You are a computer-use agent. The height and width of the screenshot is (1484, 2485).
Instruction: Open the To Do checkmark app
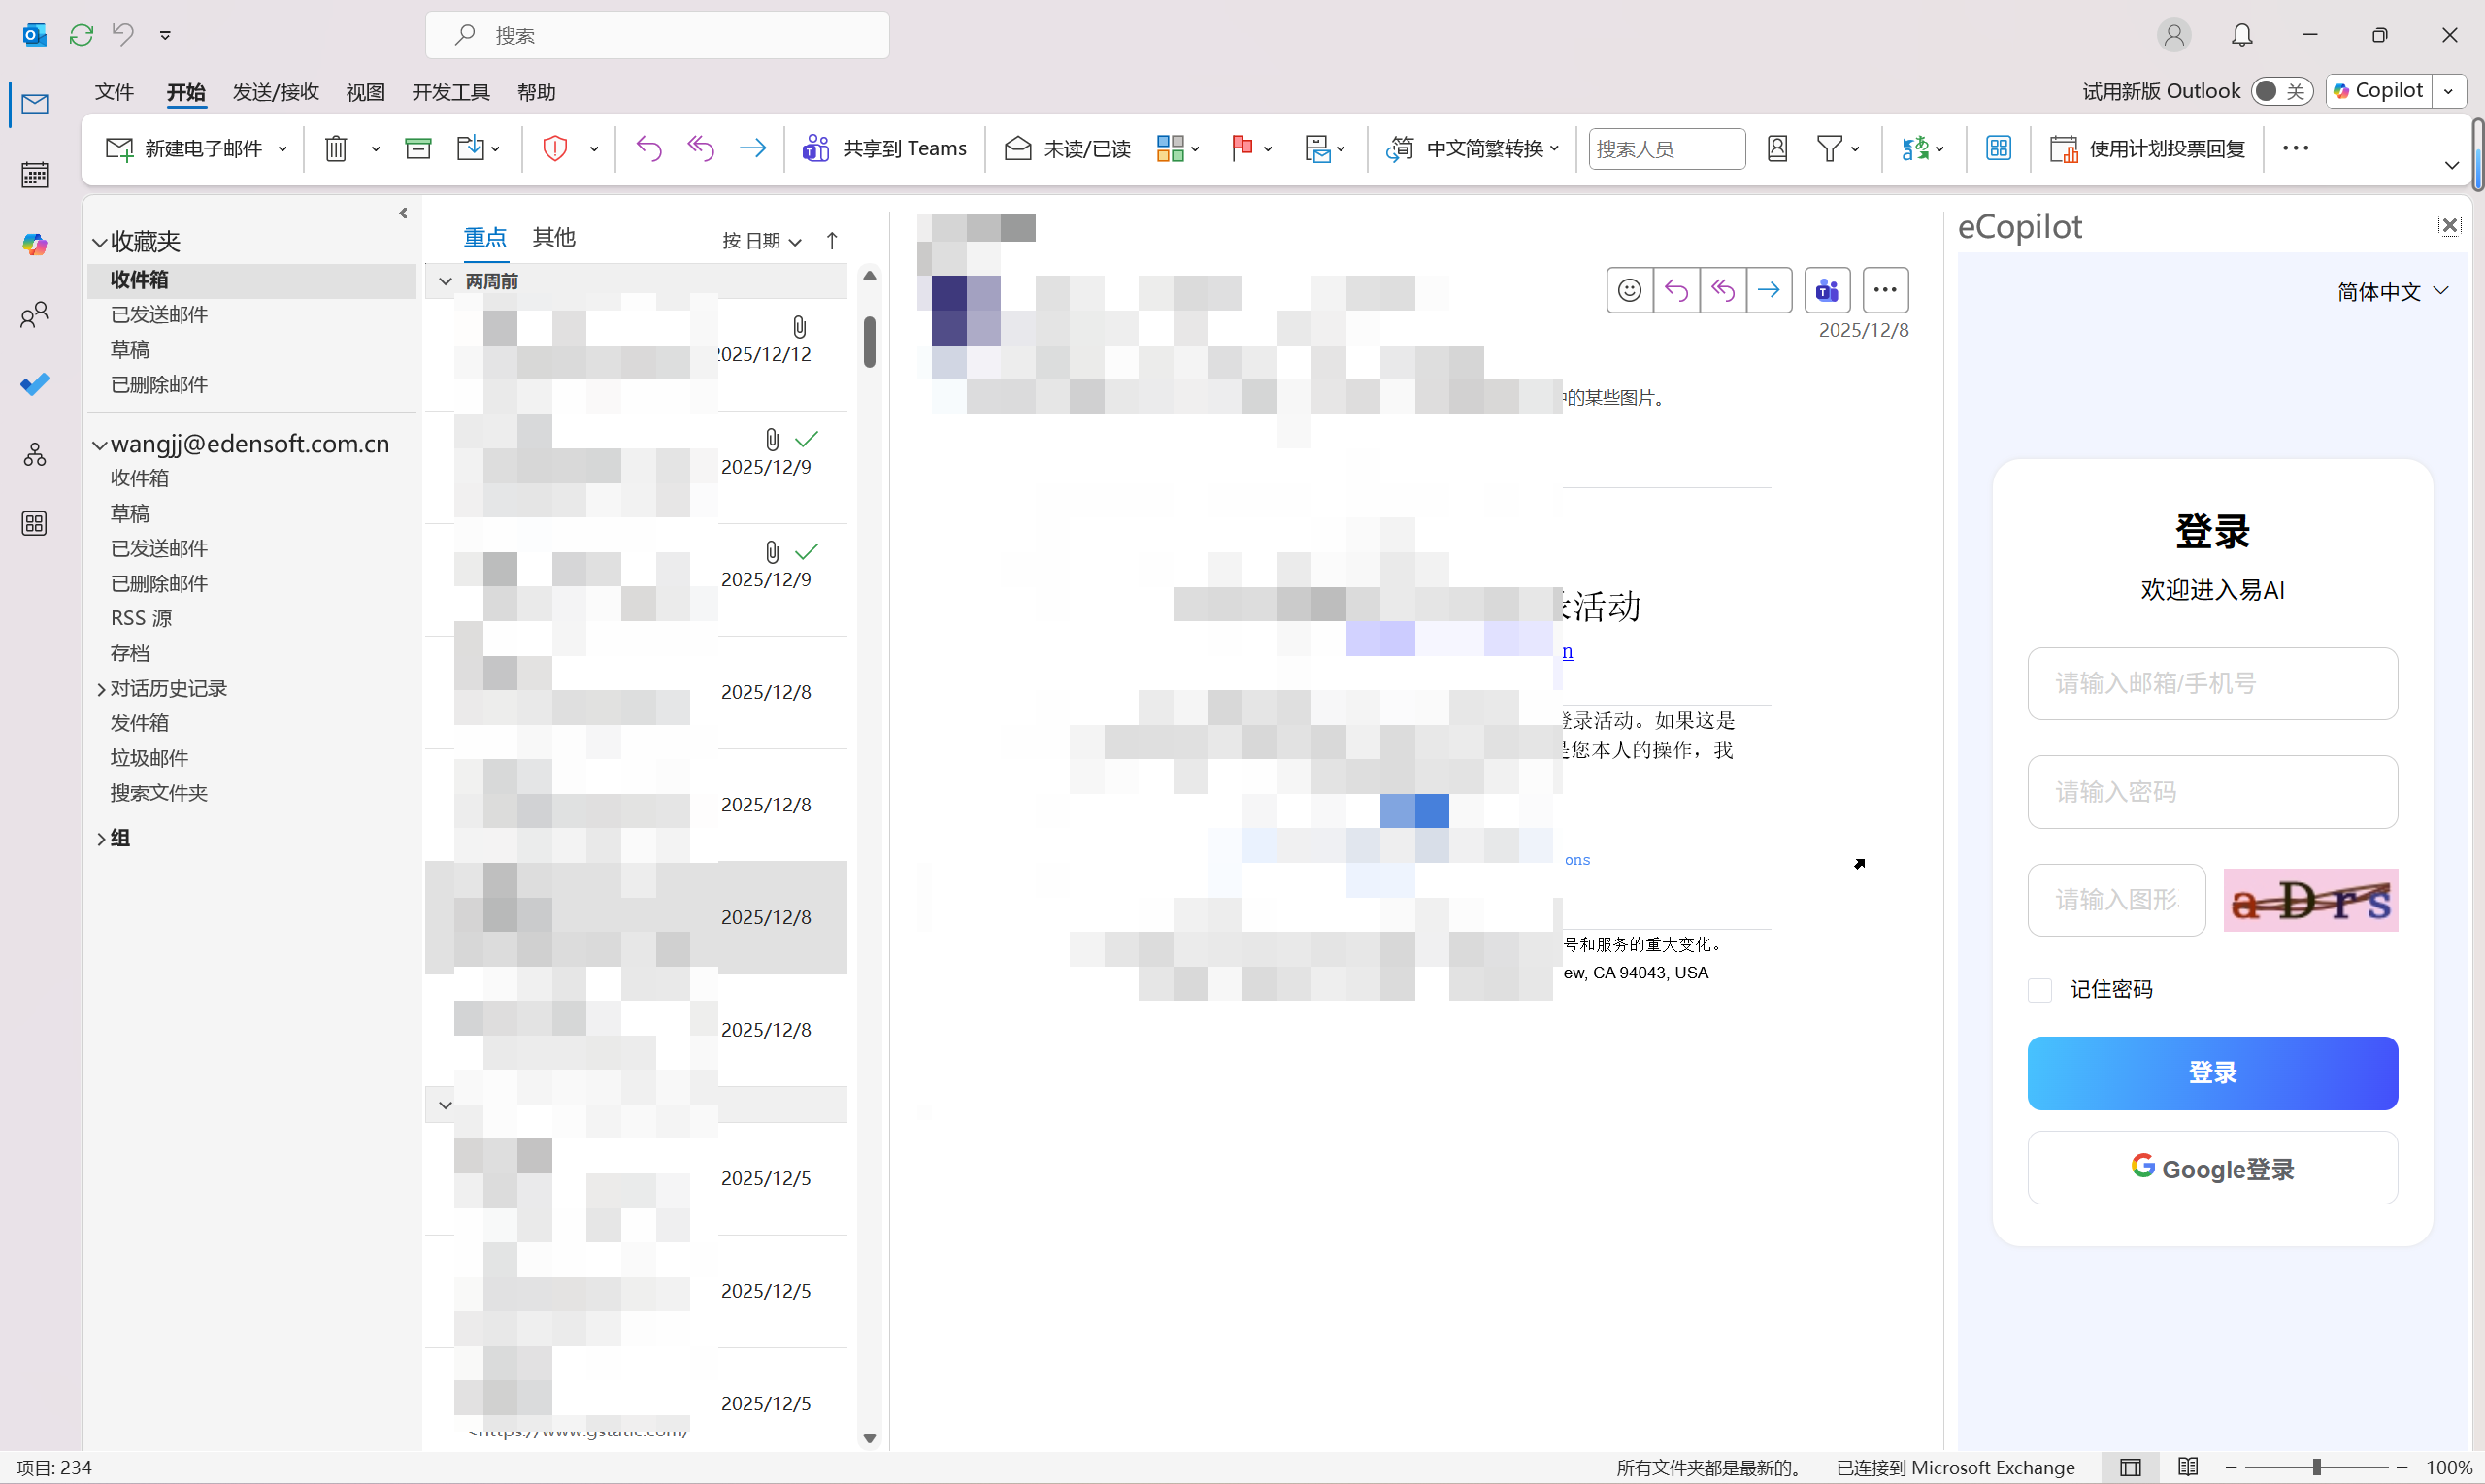[35, 384]
